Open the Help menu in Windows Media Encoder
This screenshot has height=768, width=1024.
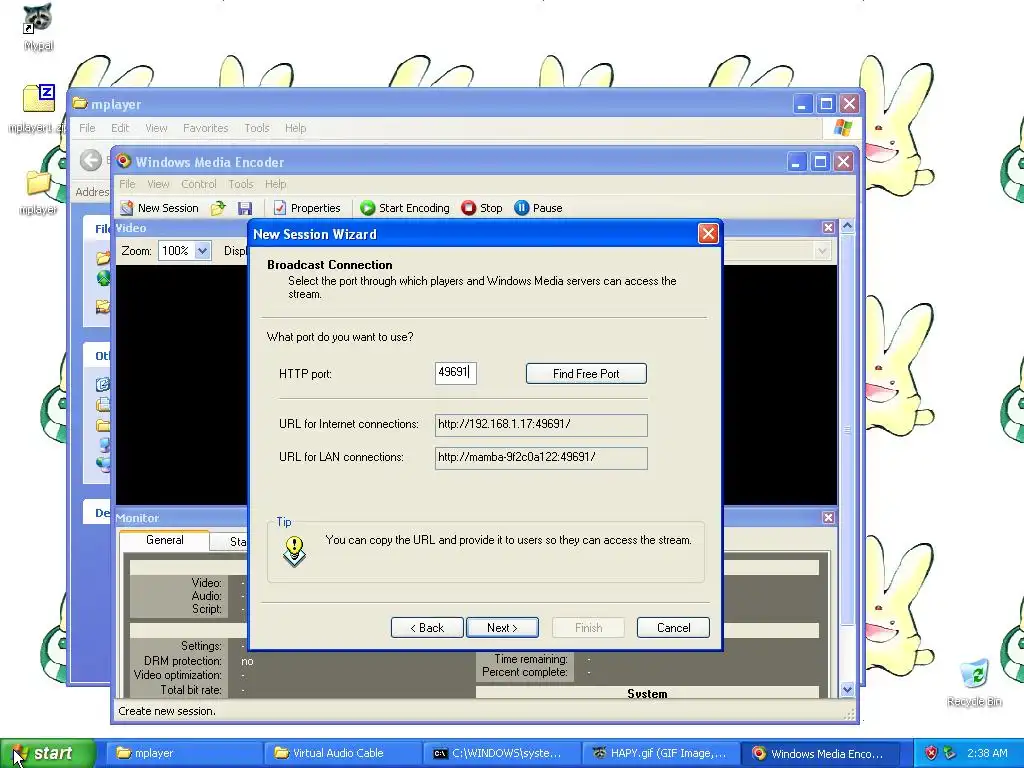pyautogui.click(x=276, y=184)
